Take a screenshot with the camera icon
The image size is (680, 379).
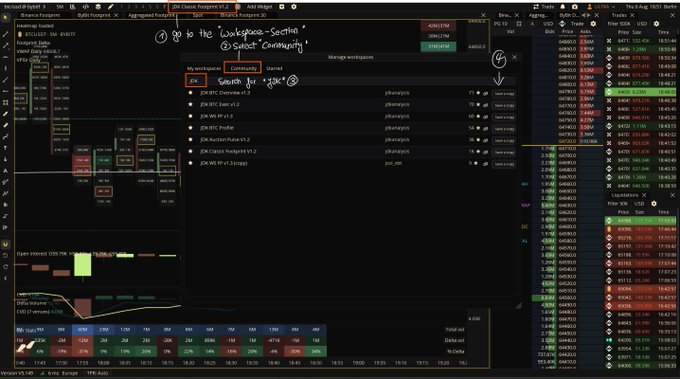pyautogui.click(x=575, y=7)
